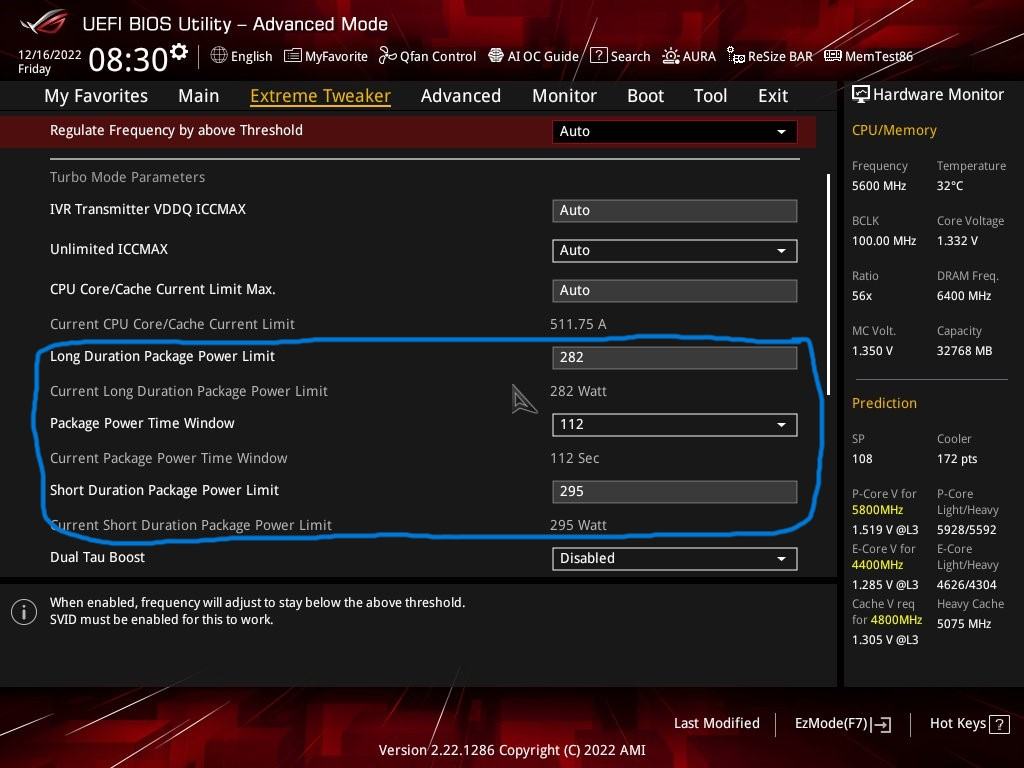
Task: Click the globe icon for English language
Action: [219, 56]
